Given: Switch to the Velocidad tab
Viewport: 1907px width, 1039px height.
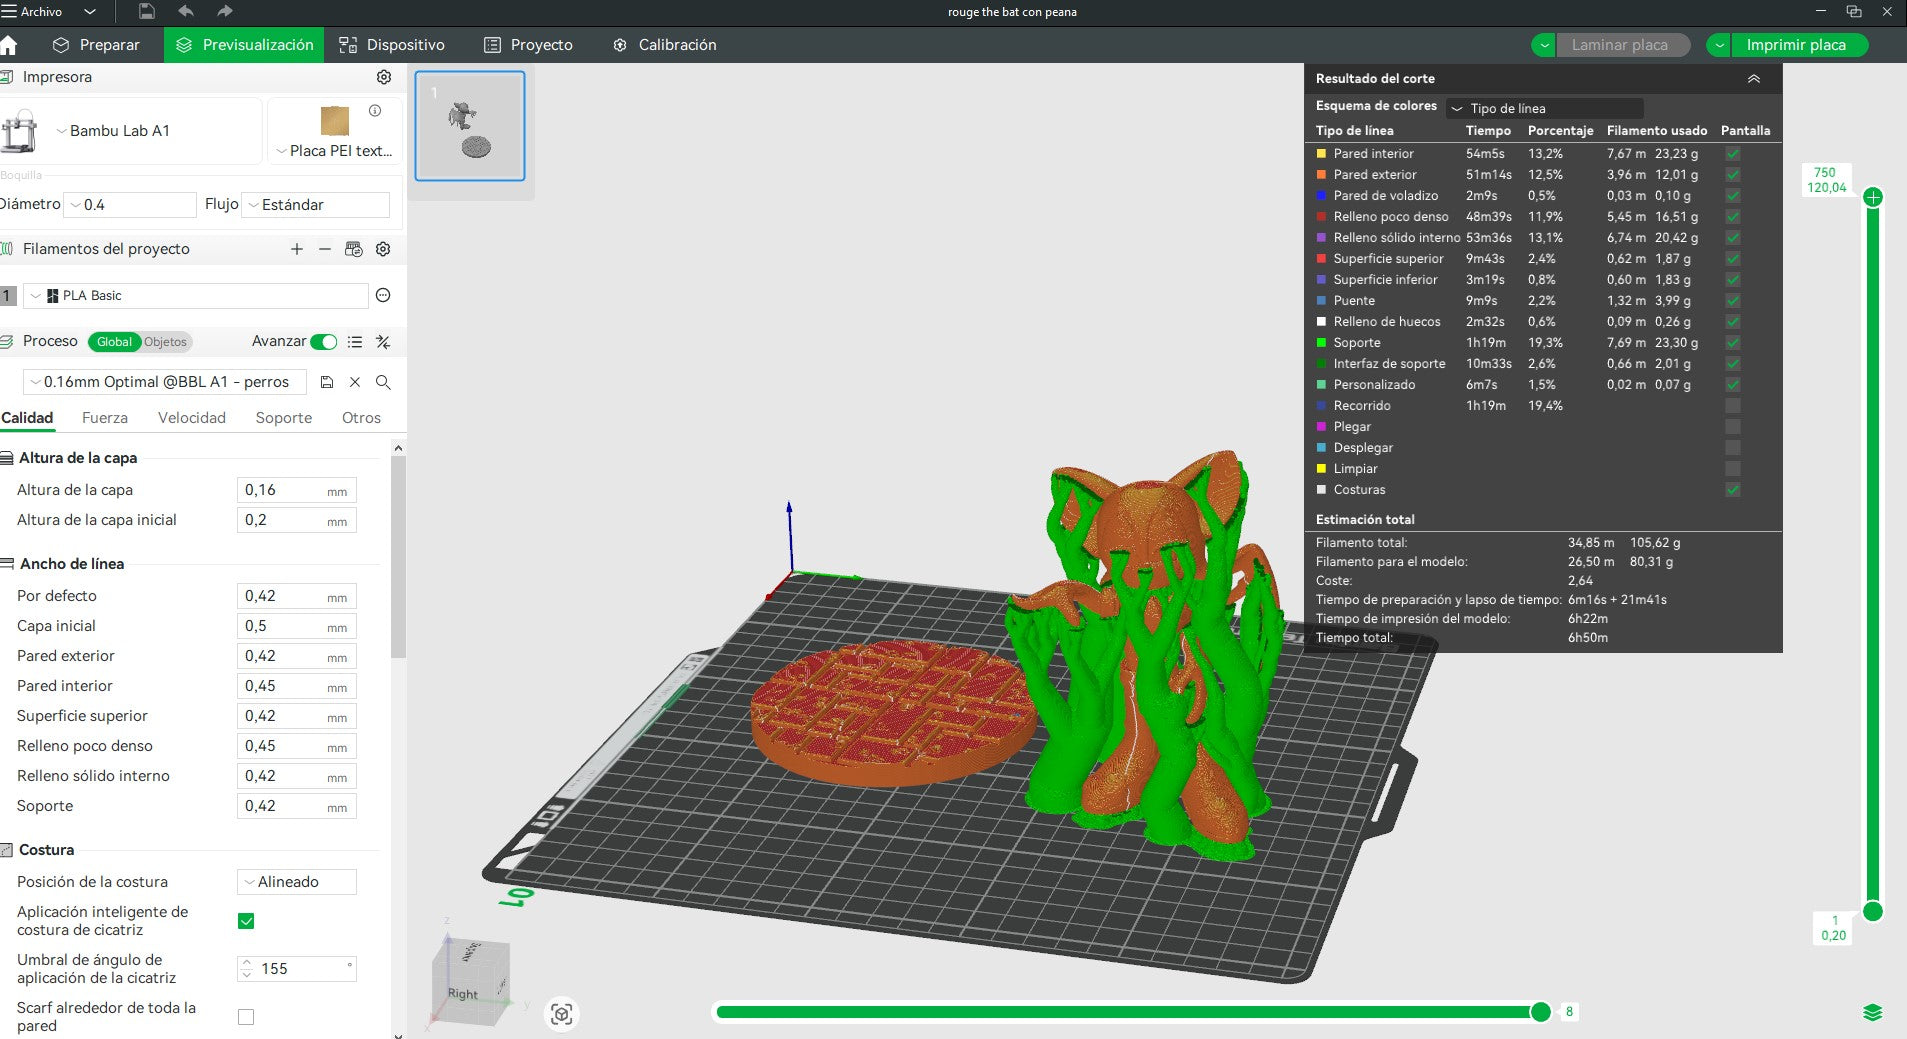Looking at the screenshot, I should [192, 418].
